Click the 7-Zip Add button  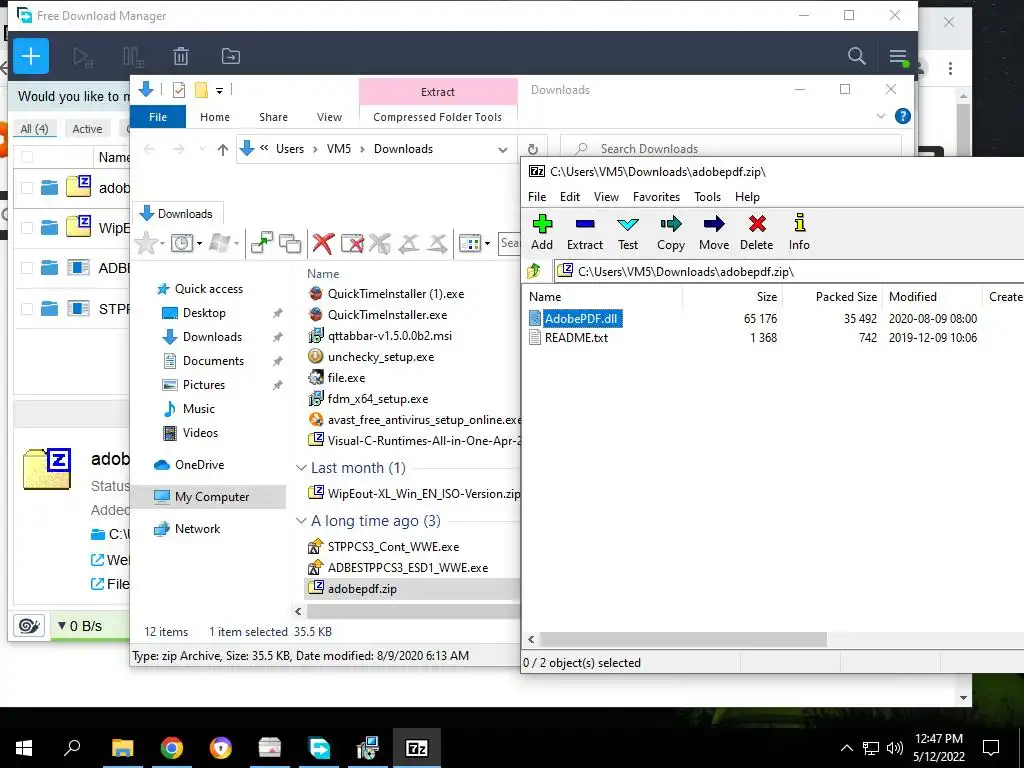542,232
